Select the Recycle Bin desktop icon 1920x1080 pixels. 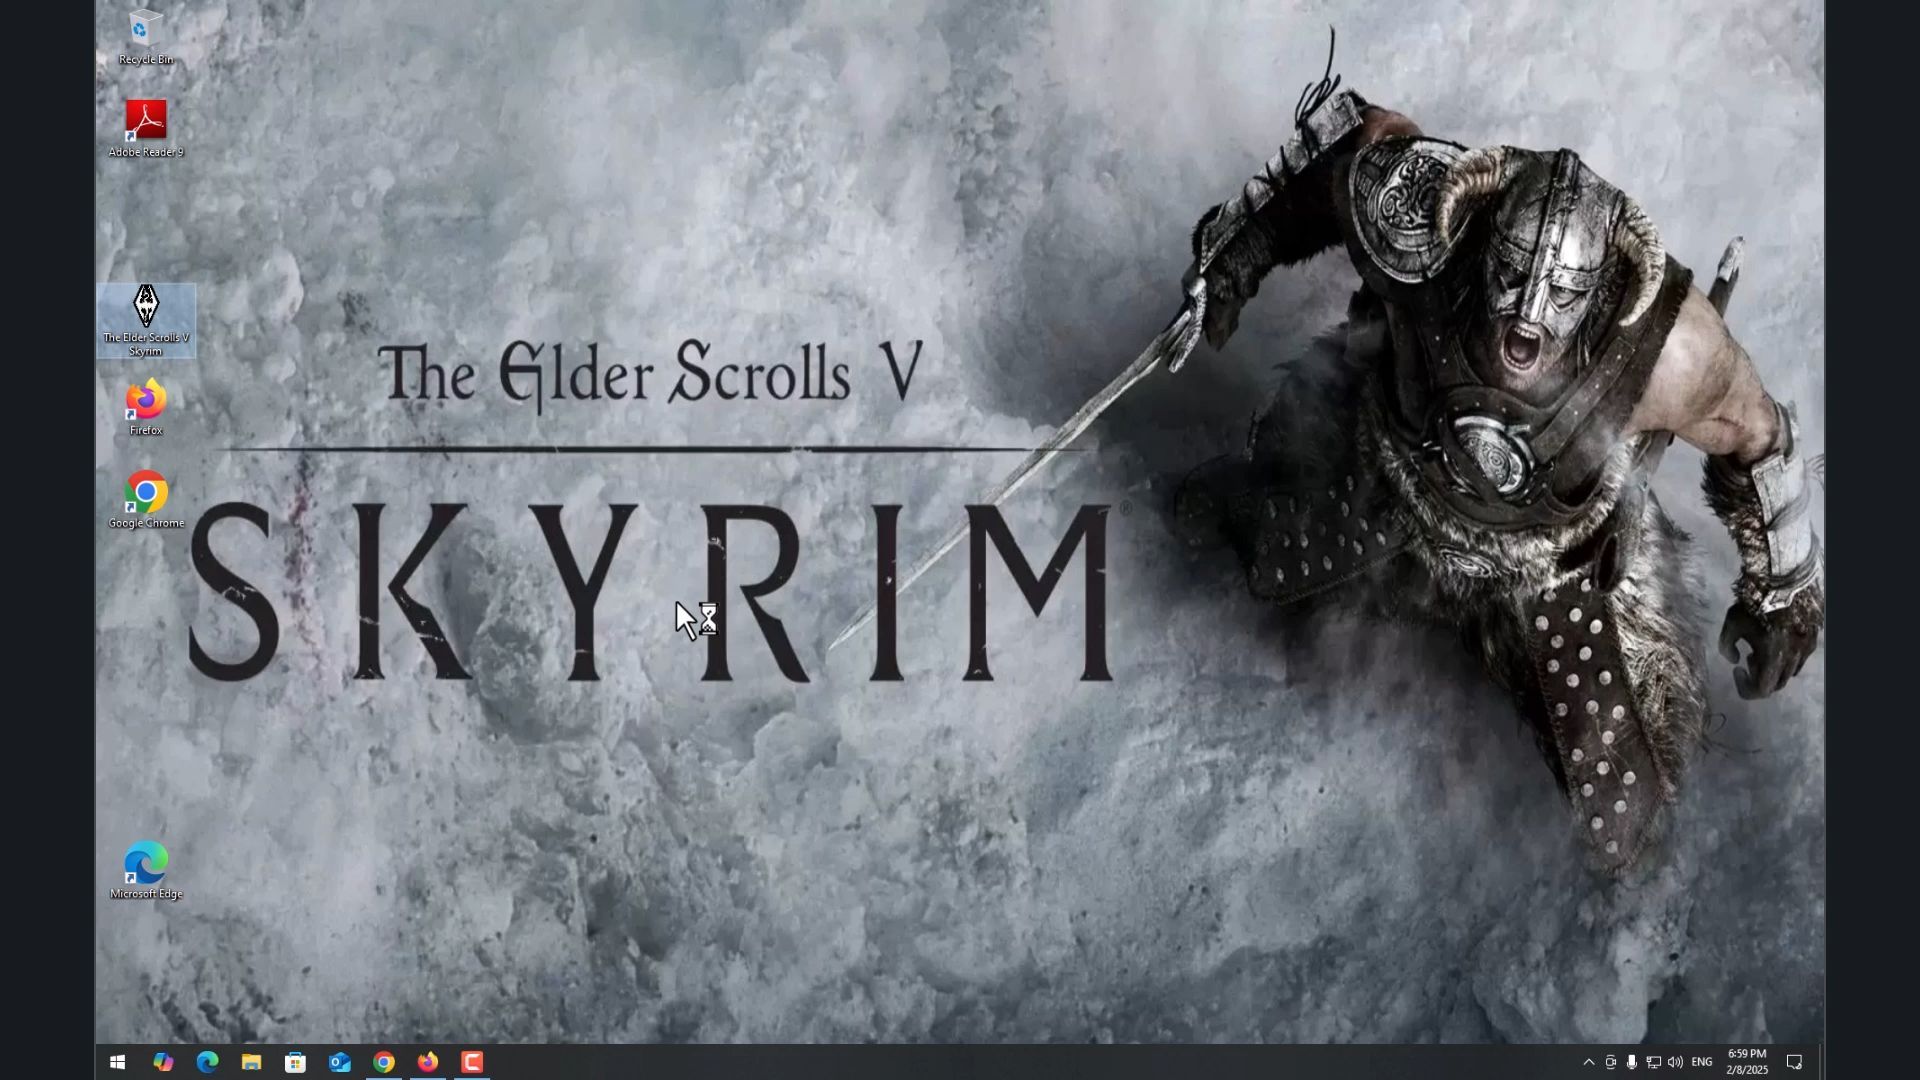coord(145,37)
